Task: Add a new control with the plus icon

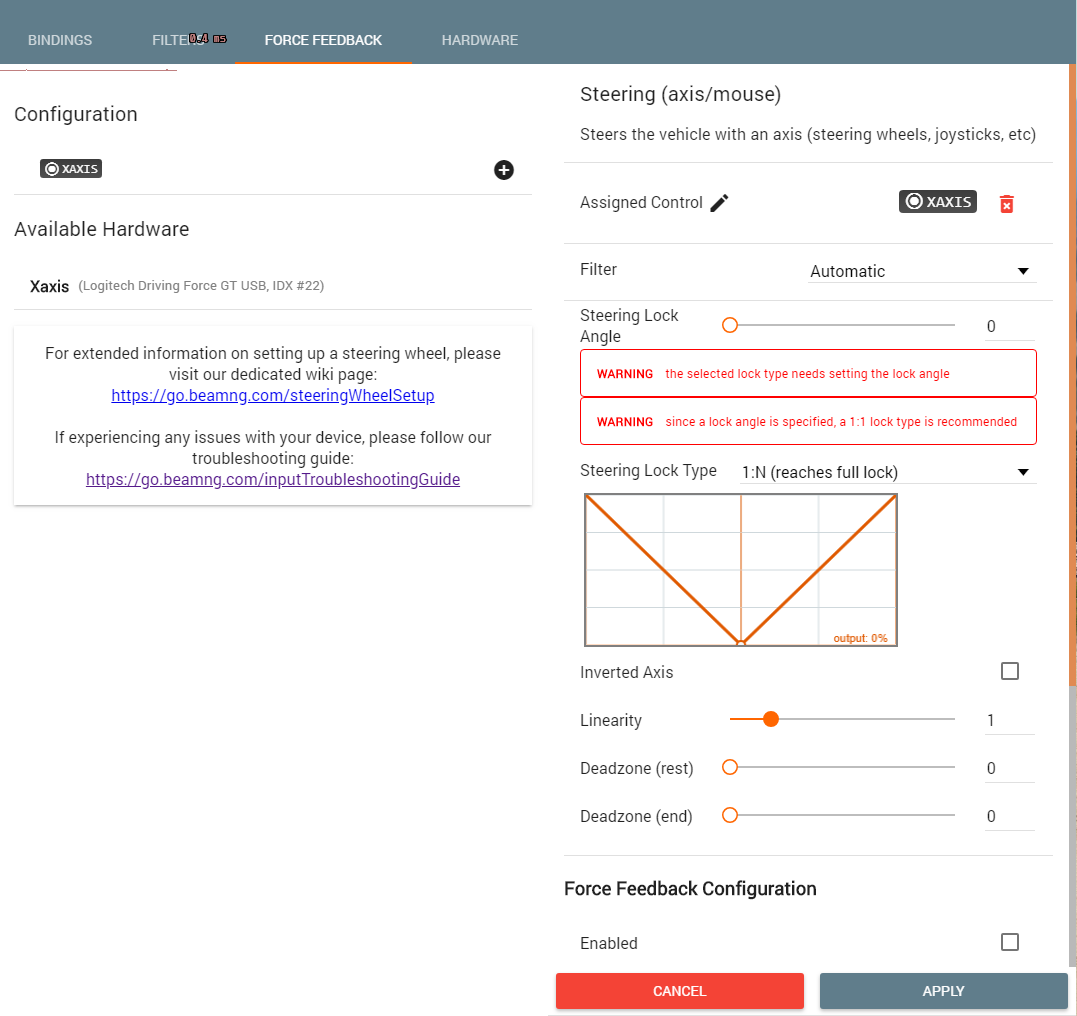Action: (x=503, y=170)
